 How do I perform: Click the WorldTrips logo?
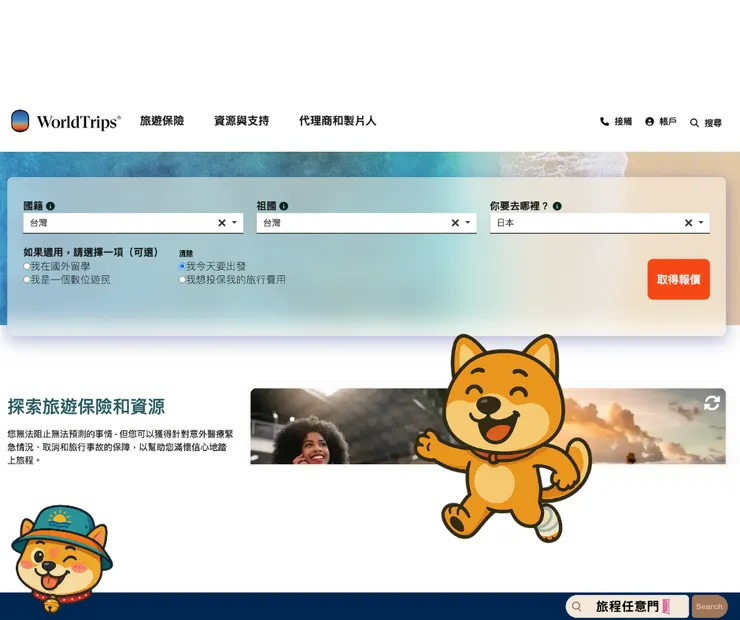66,121
